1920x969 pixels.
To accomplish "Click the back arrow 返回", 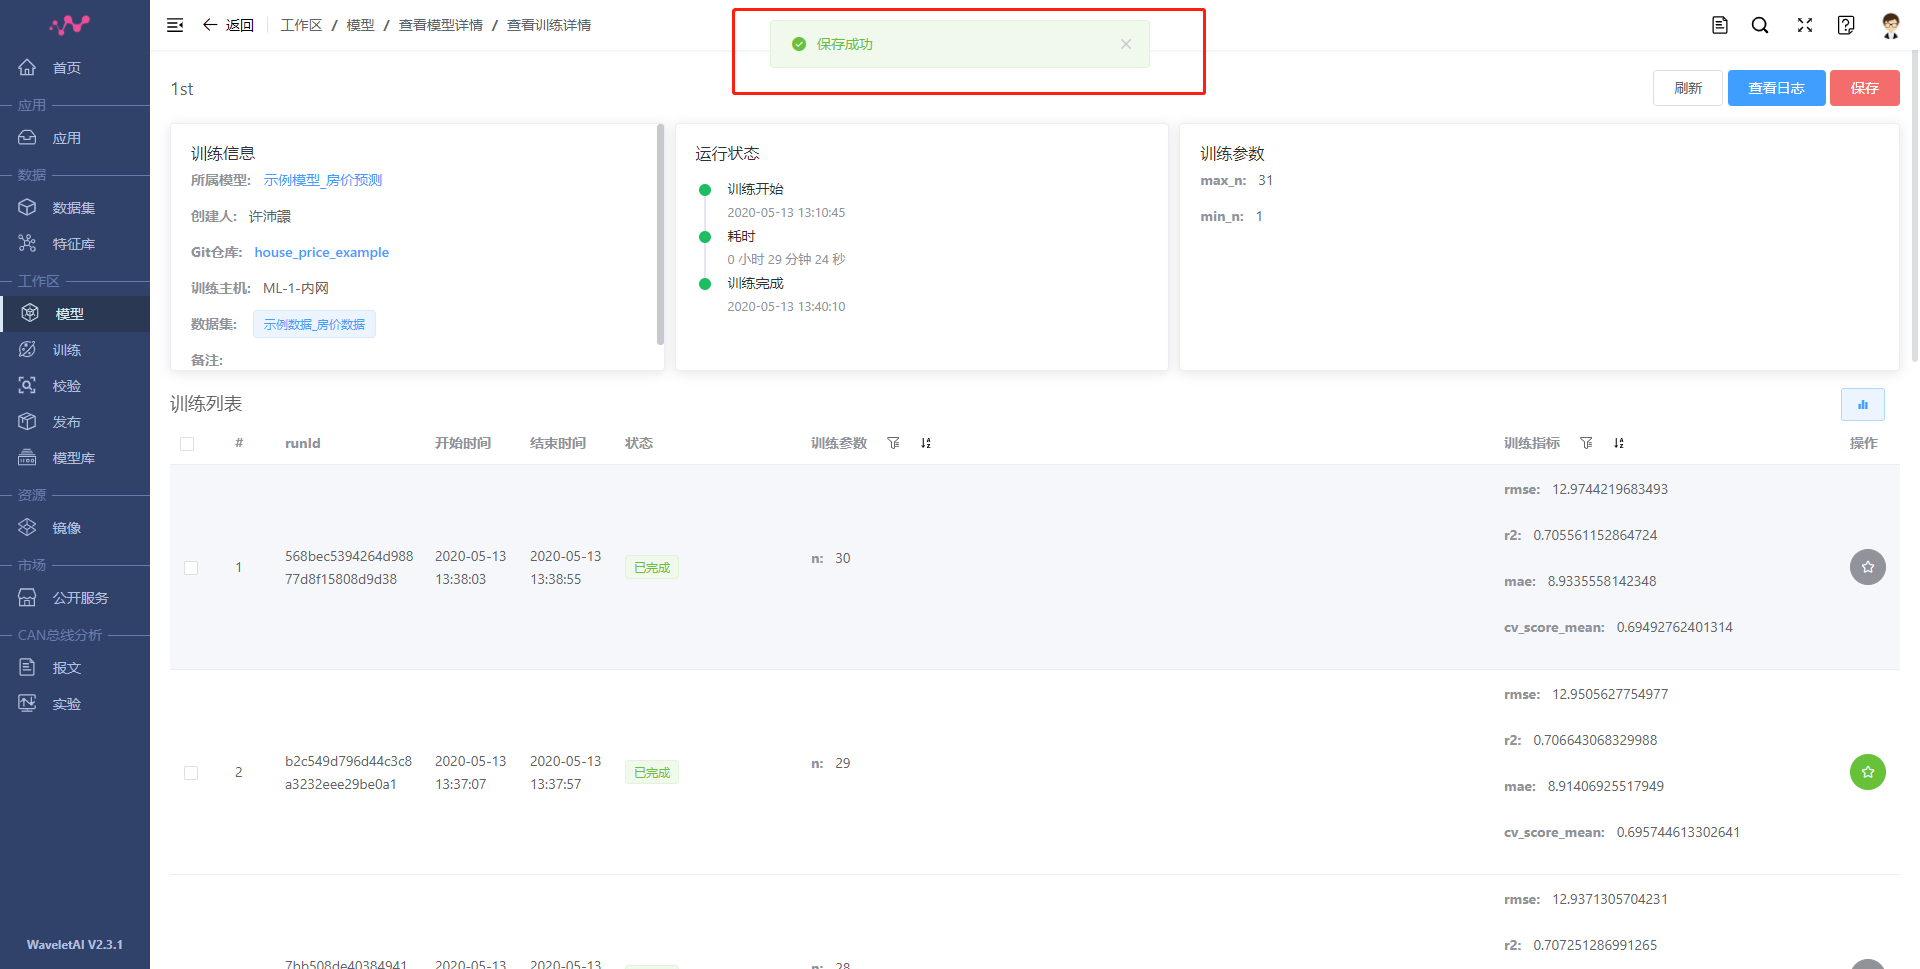I will tap(228, 25).
